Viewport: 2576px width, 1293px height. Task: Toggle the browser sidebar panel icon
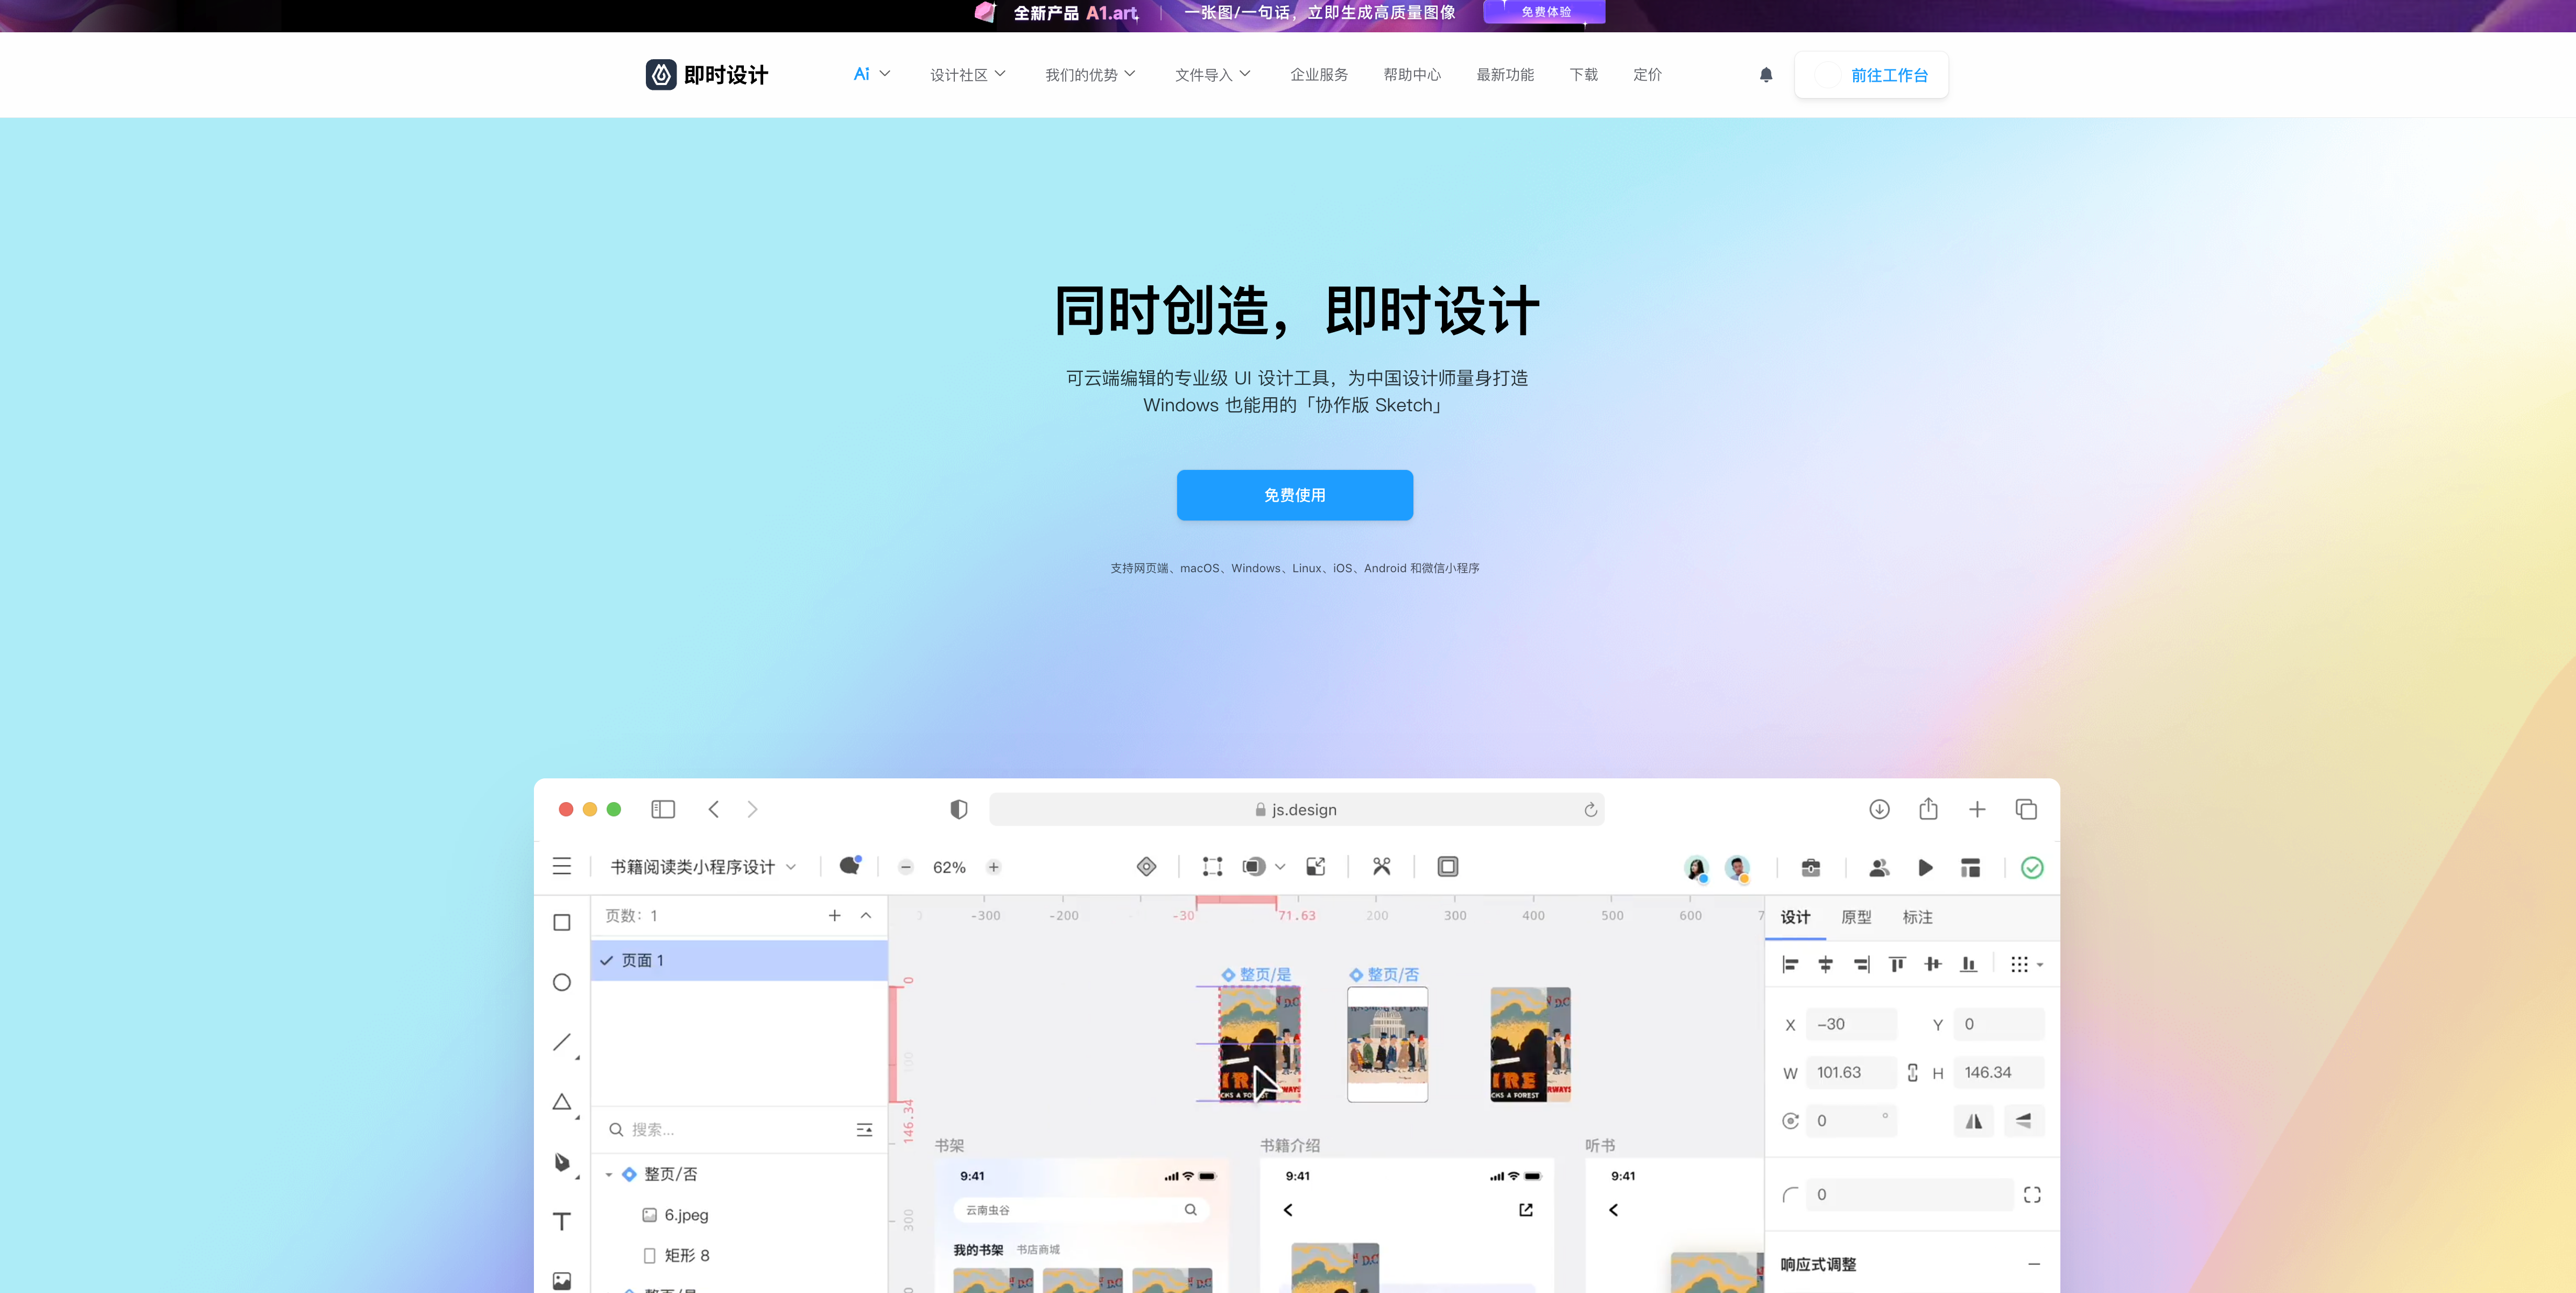(662, 809)
